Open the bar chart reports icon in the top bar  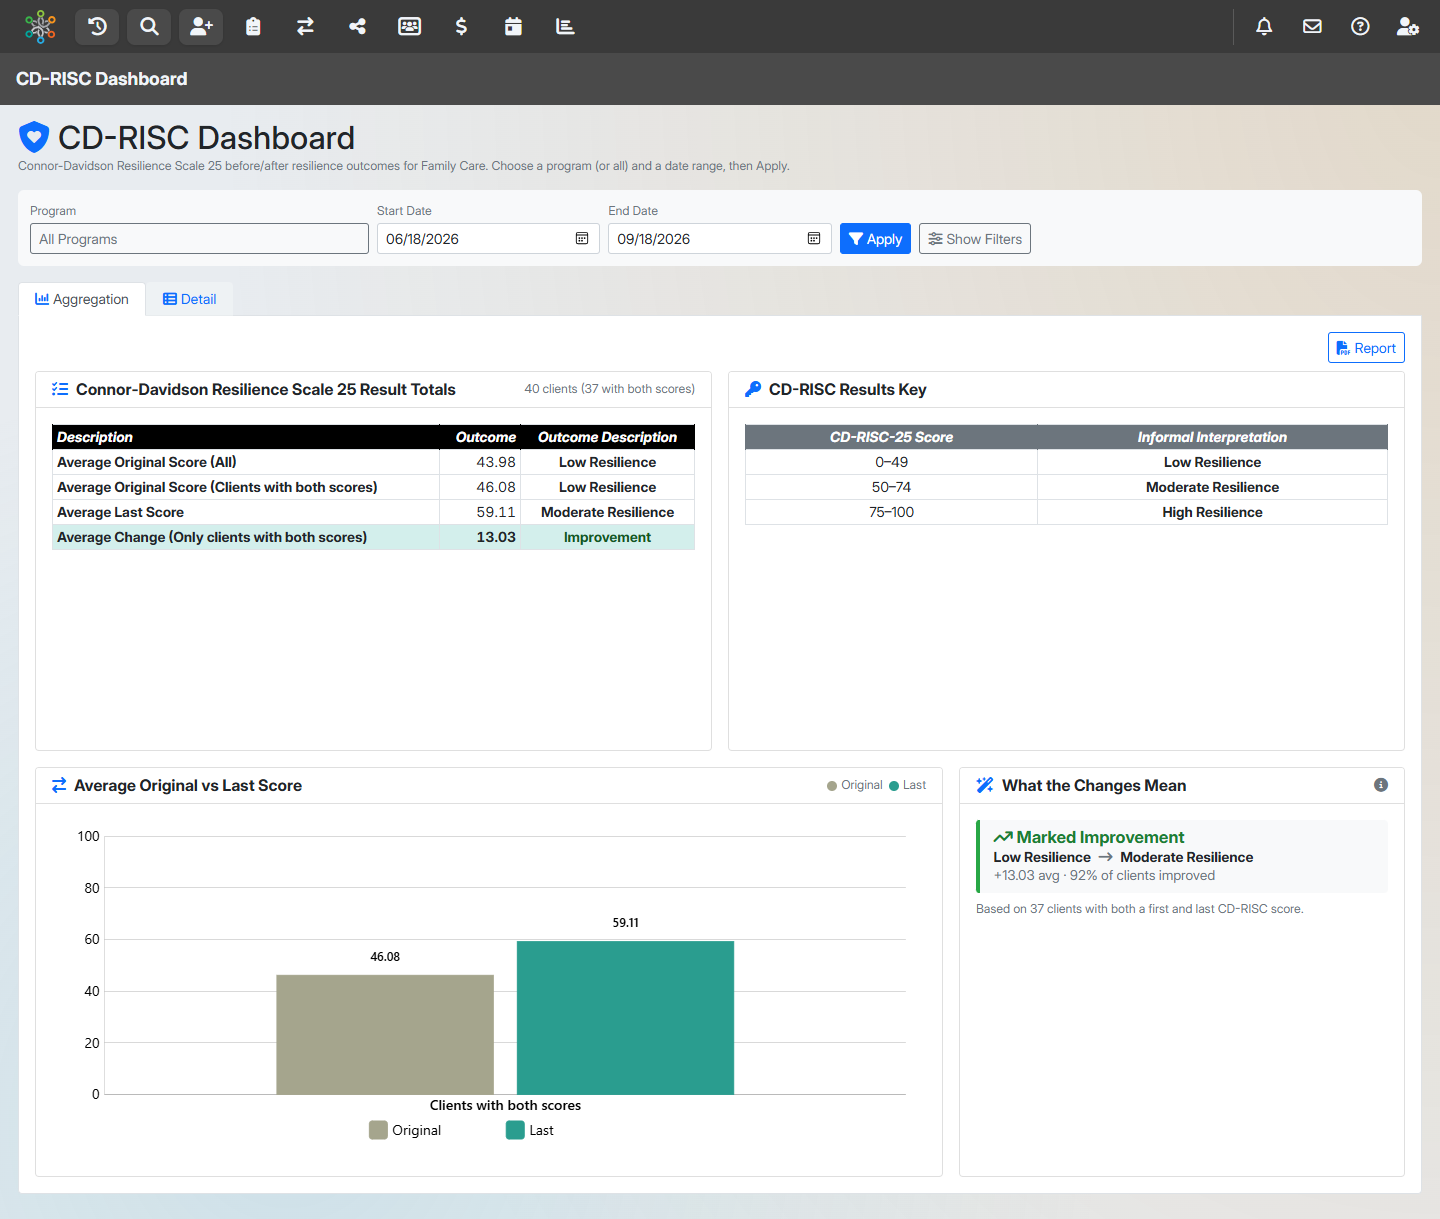point(565,27)
